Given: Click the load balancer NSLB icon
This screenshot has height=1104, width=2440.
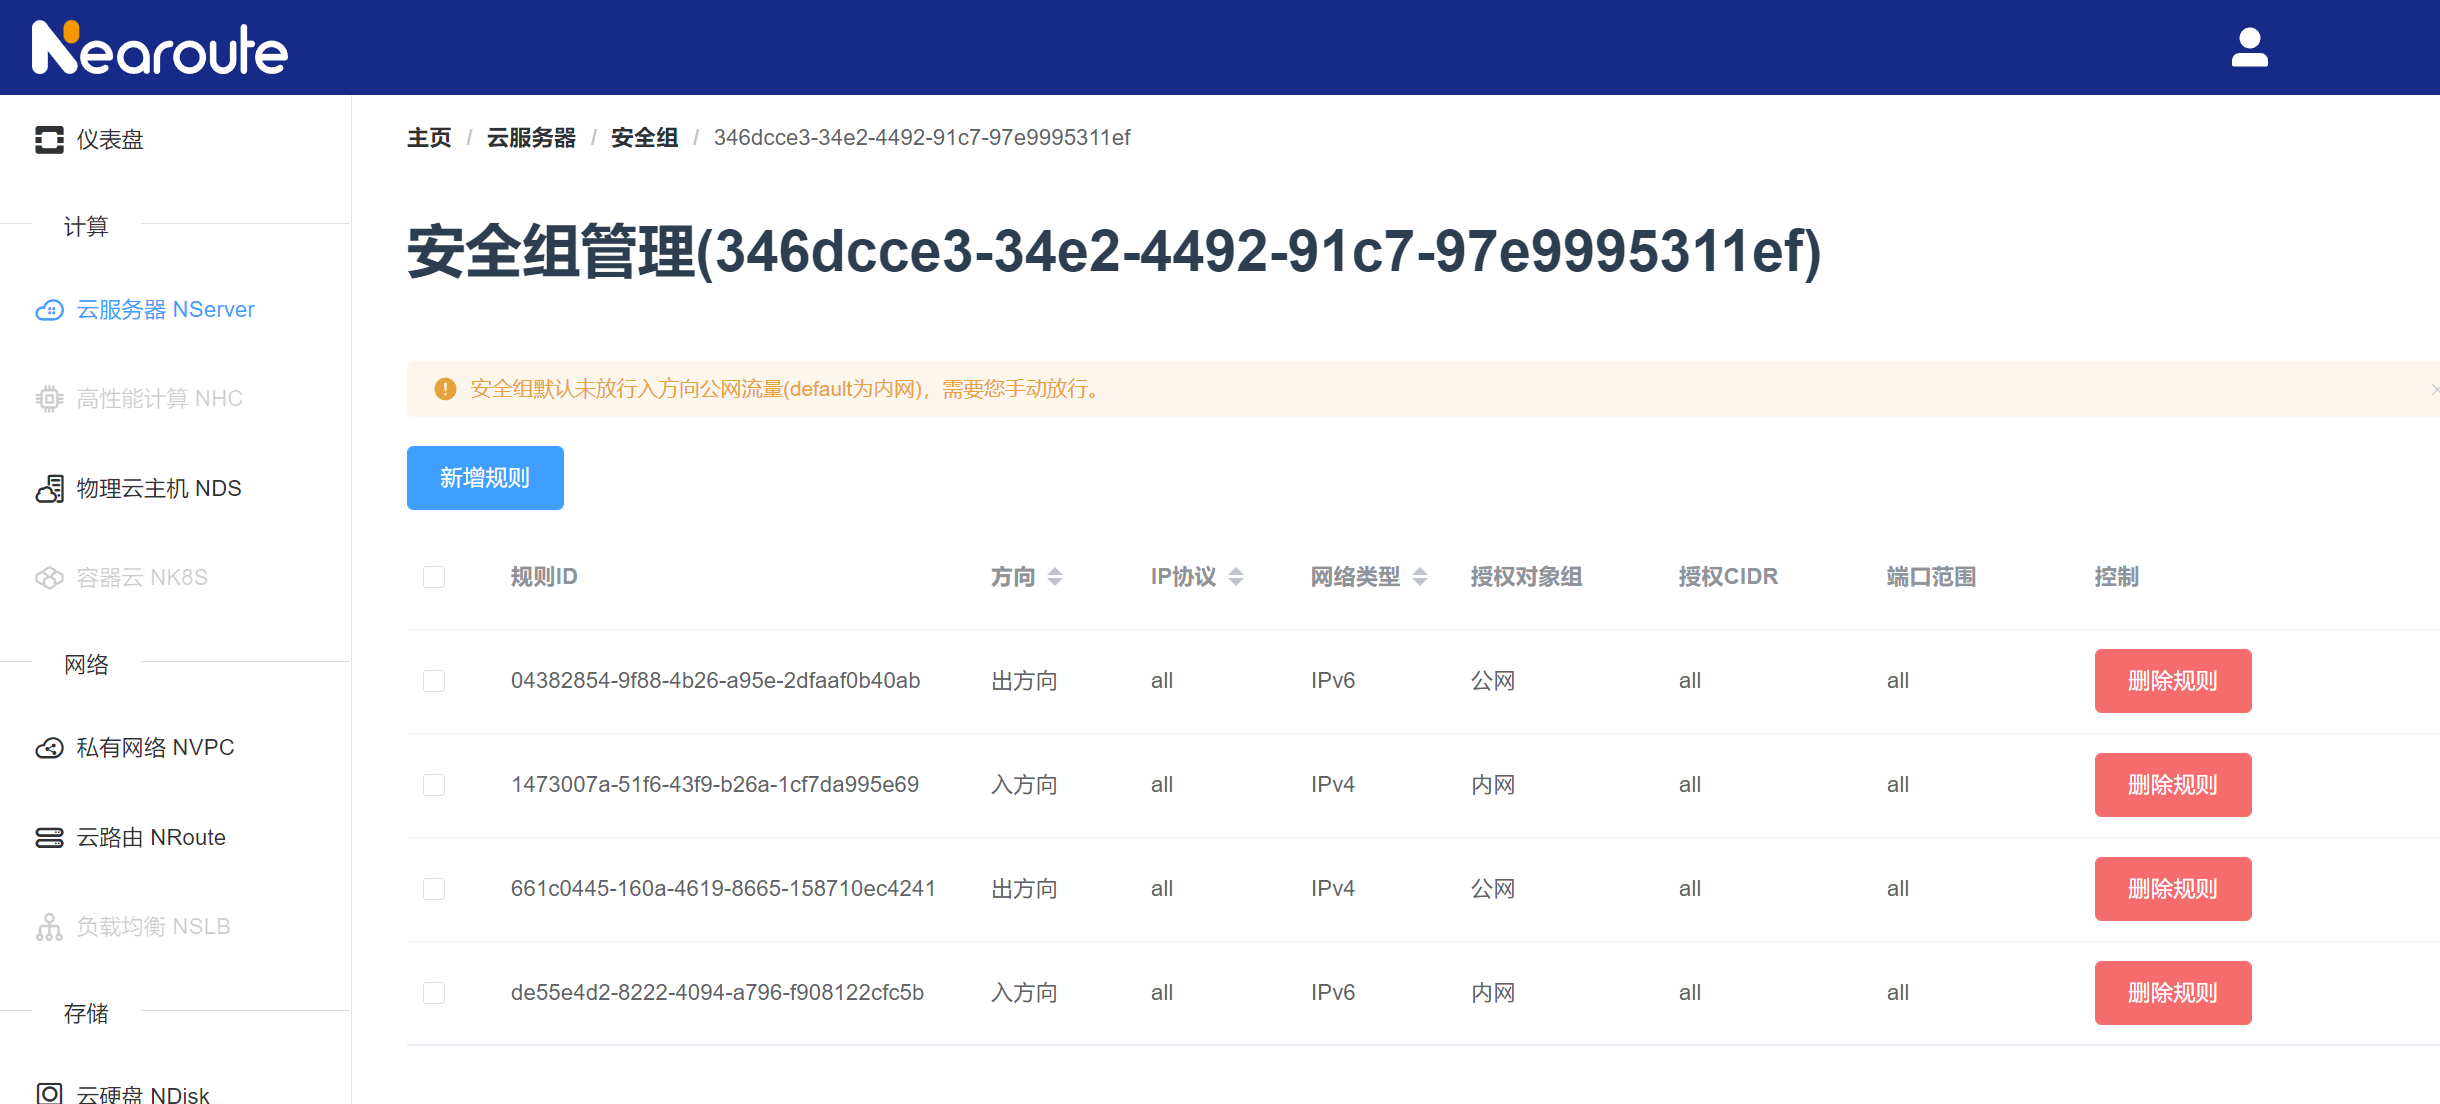Looking at the screenshot, I should [49, 927].
